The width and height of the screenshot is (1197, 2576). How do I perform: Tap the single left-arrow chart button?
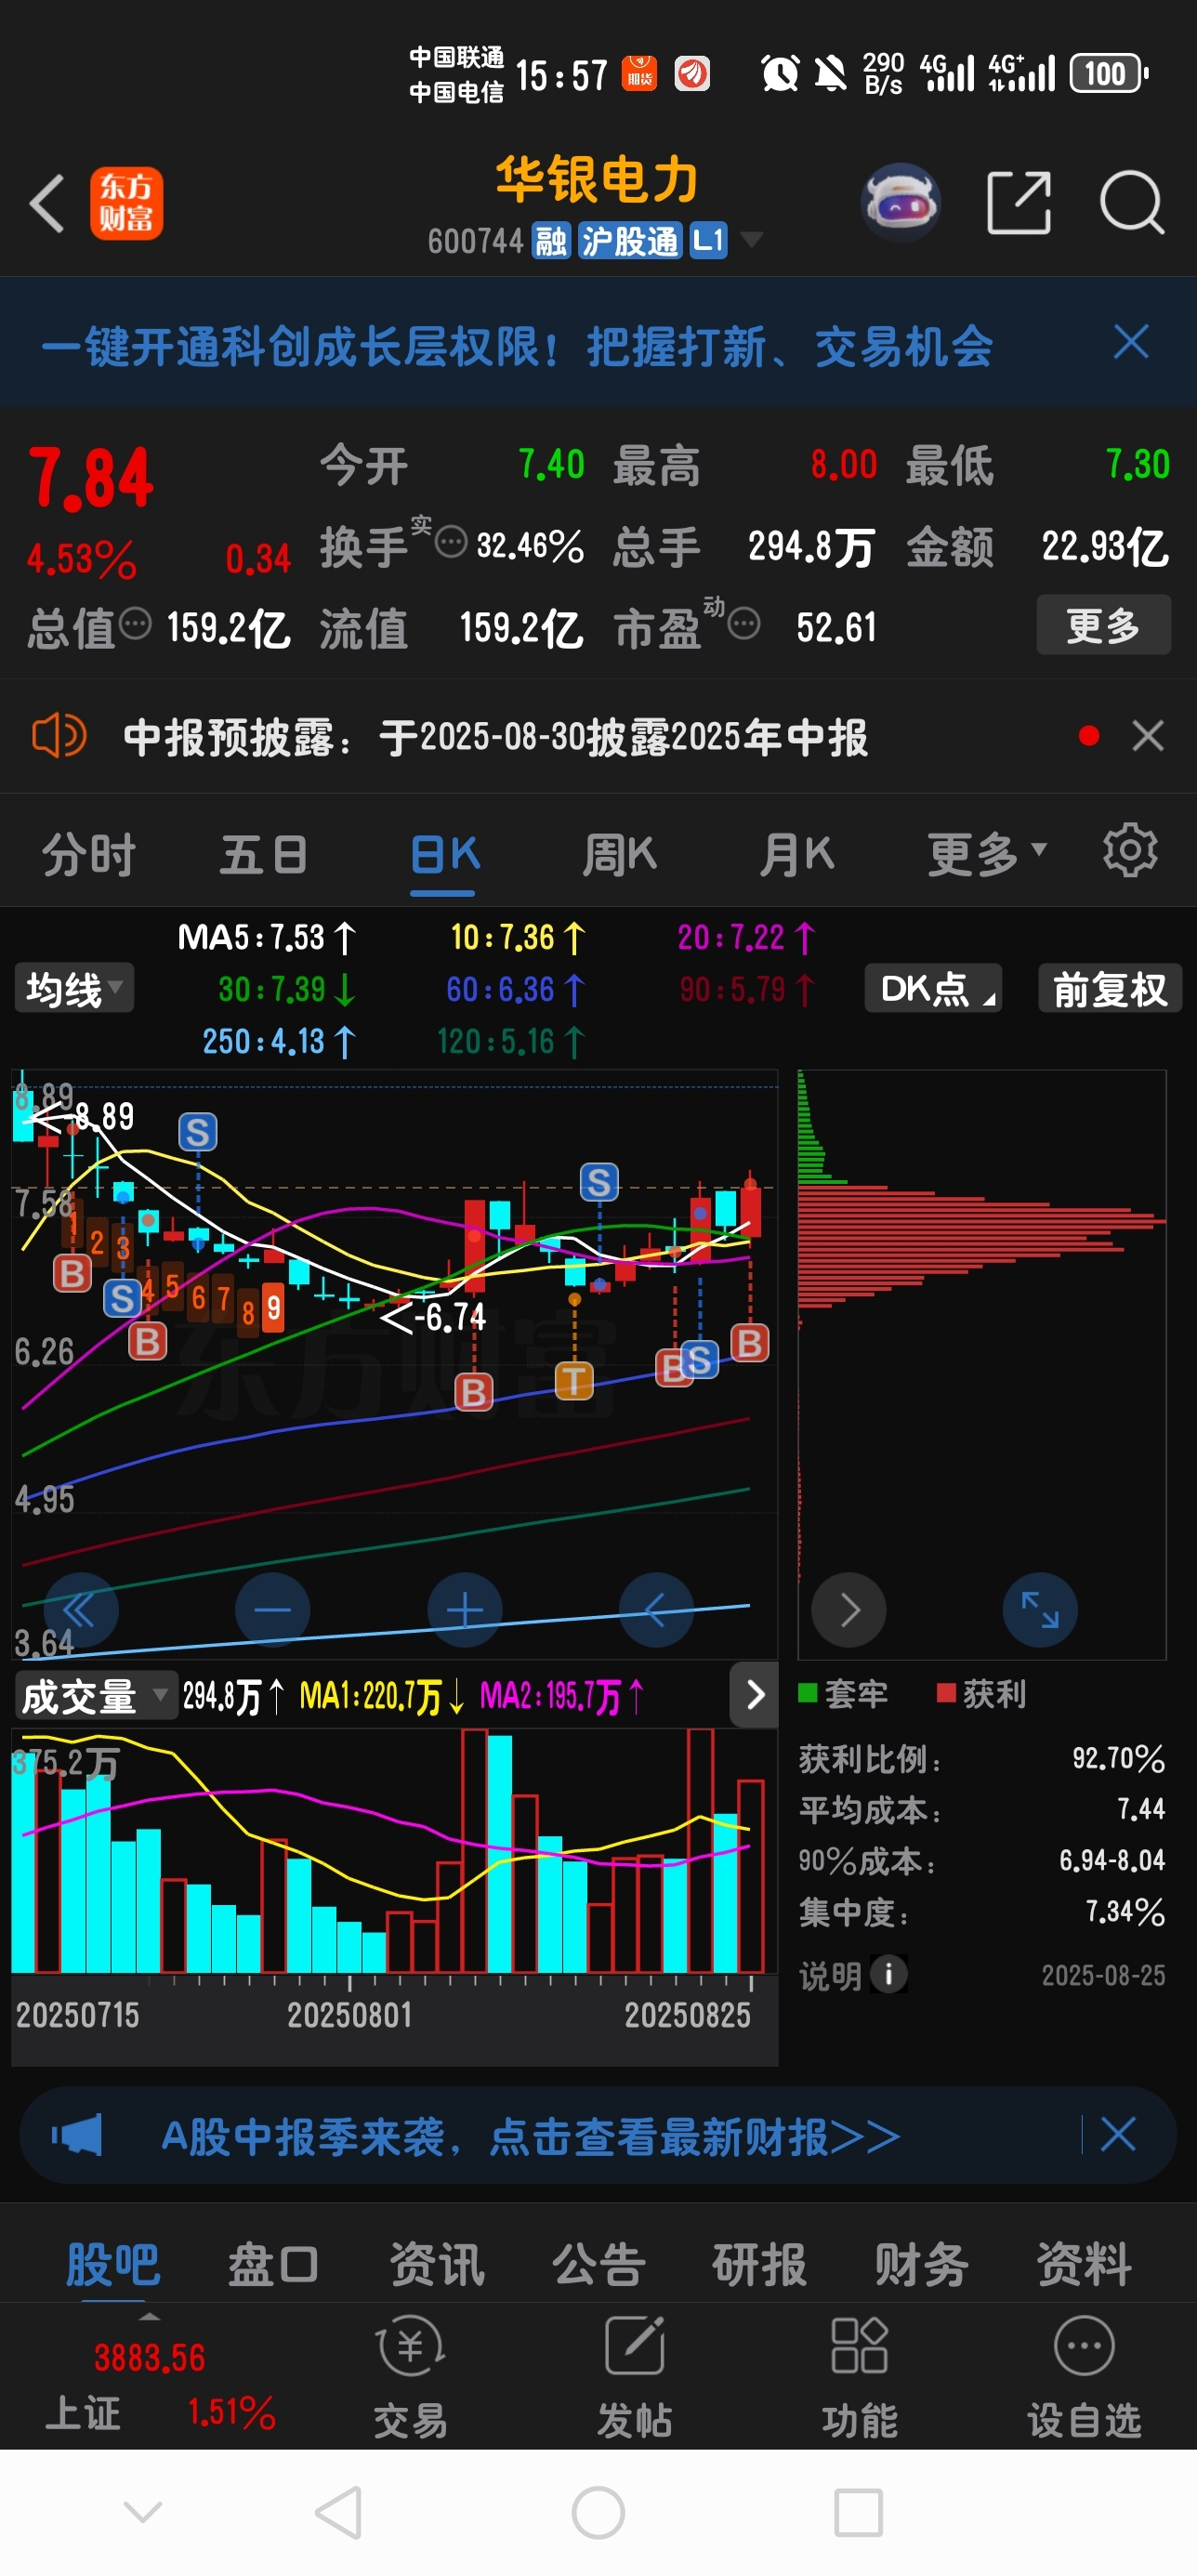(x=657, y=1611)
